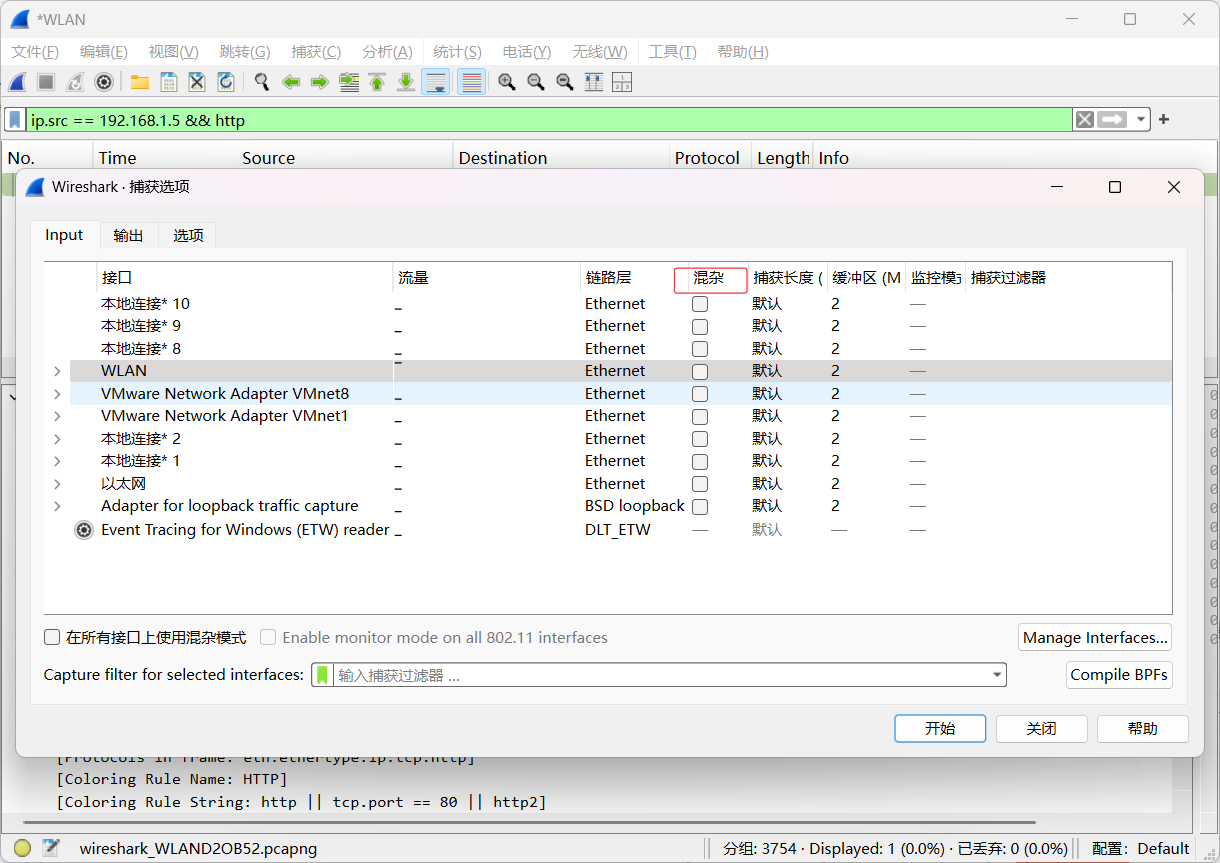Zoom in the main window text
Screen dimensions: 1220x863
(507, 82)
